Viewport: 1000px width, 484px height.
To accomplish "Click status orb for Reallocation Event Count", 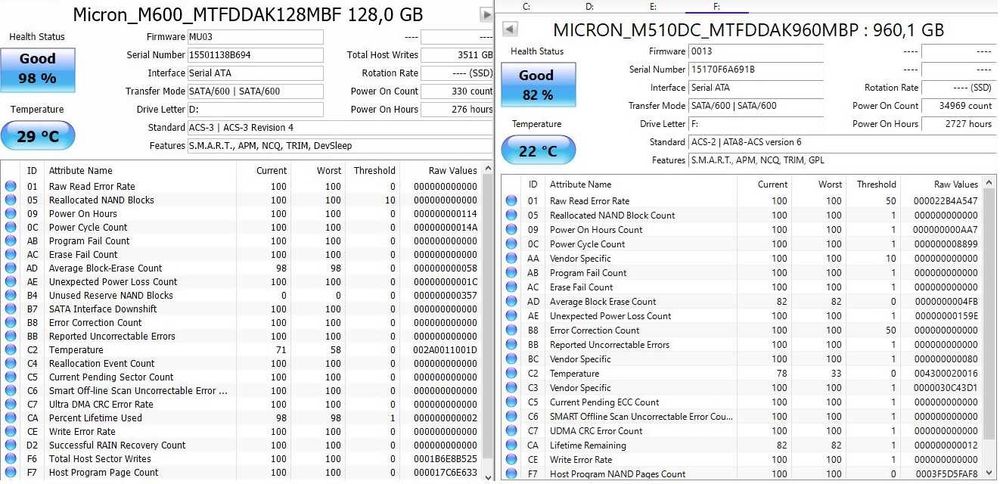I will point(10,363).
